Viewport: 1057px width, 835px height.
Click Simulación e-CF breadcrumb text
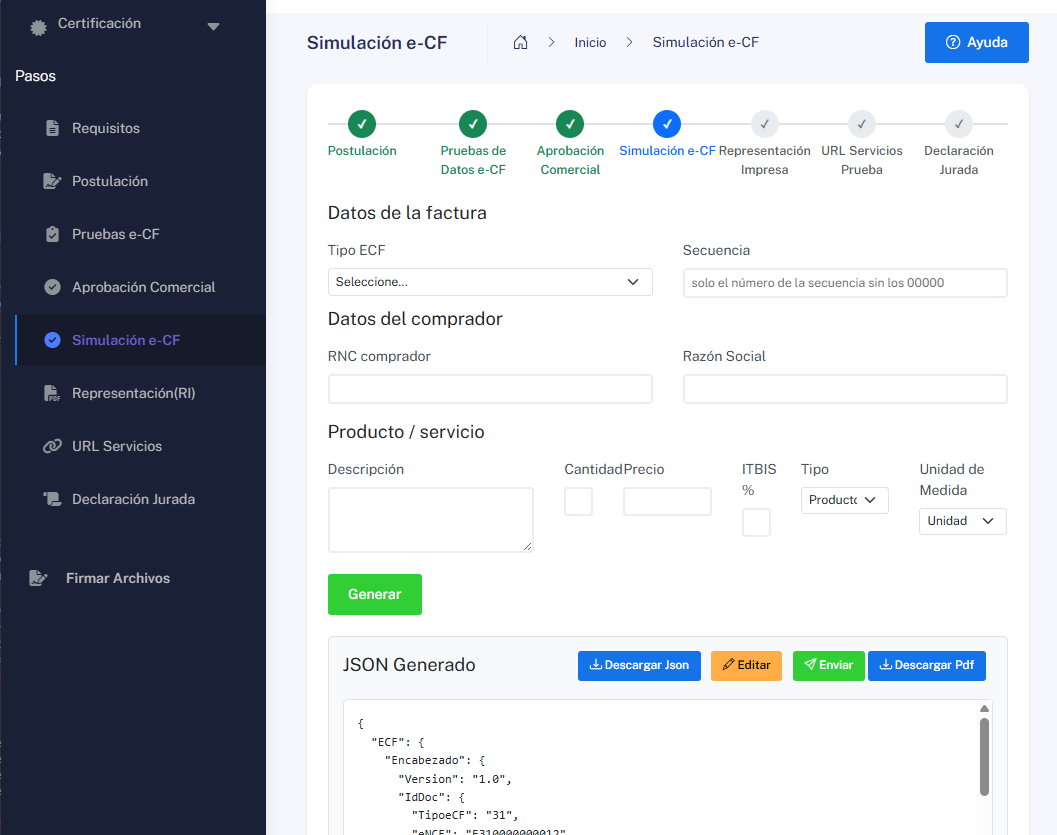click(x=705, y=42)
